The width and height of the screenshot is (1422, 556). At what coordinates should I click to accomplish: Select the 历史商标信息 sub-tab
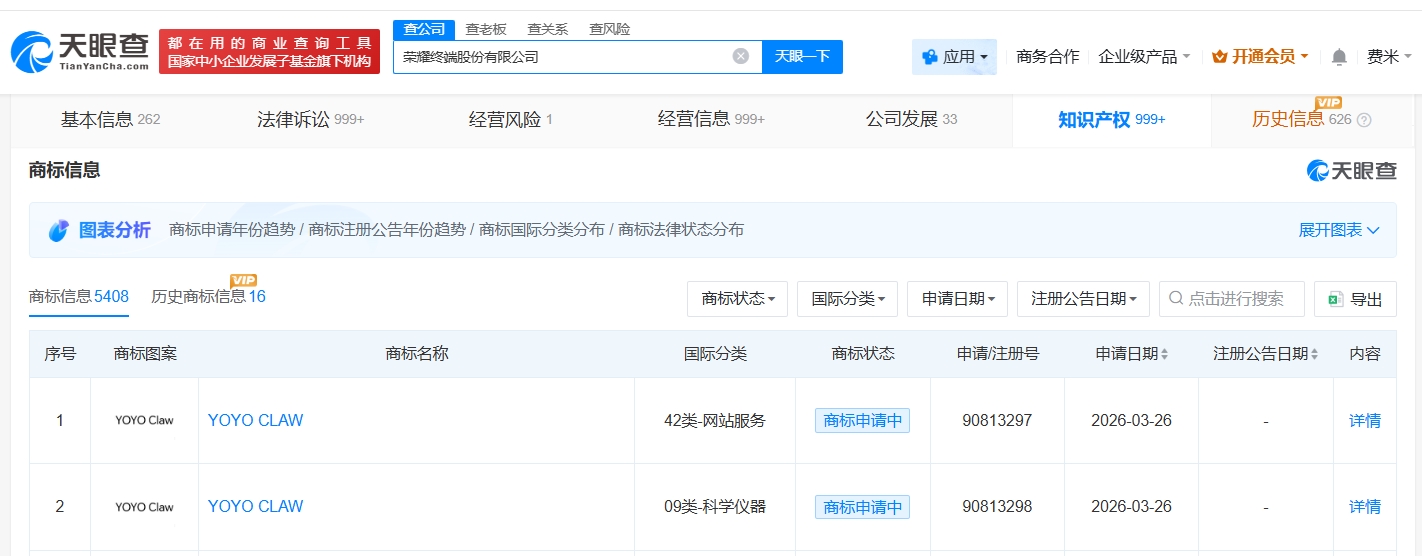(208, 297)
